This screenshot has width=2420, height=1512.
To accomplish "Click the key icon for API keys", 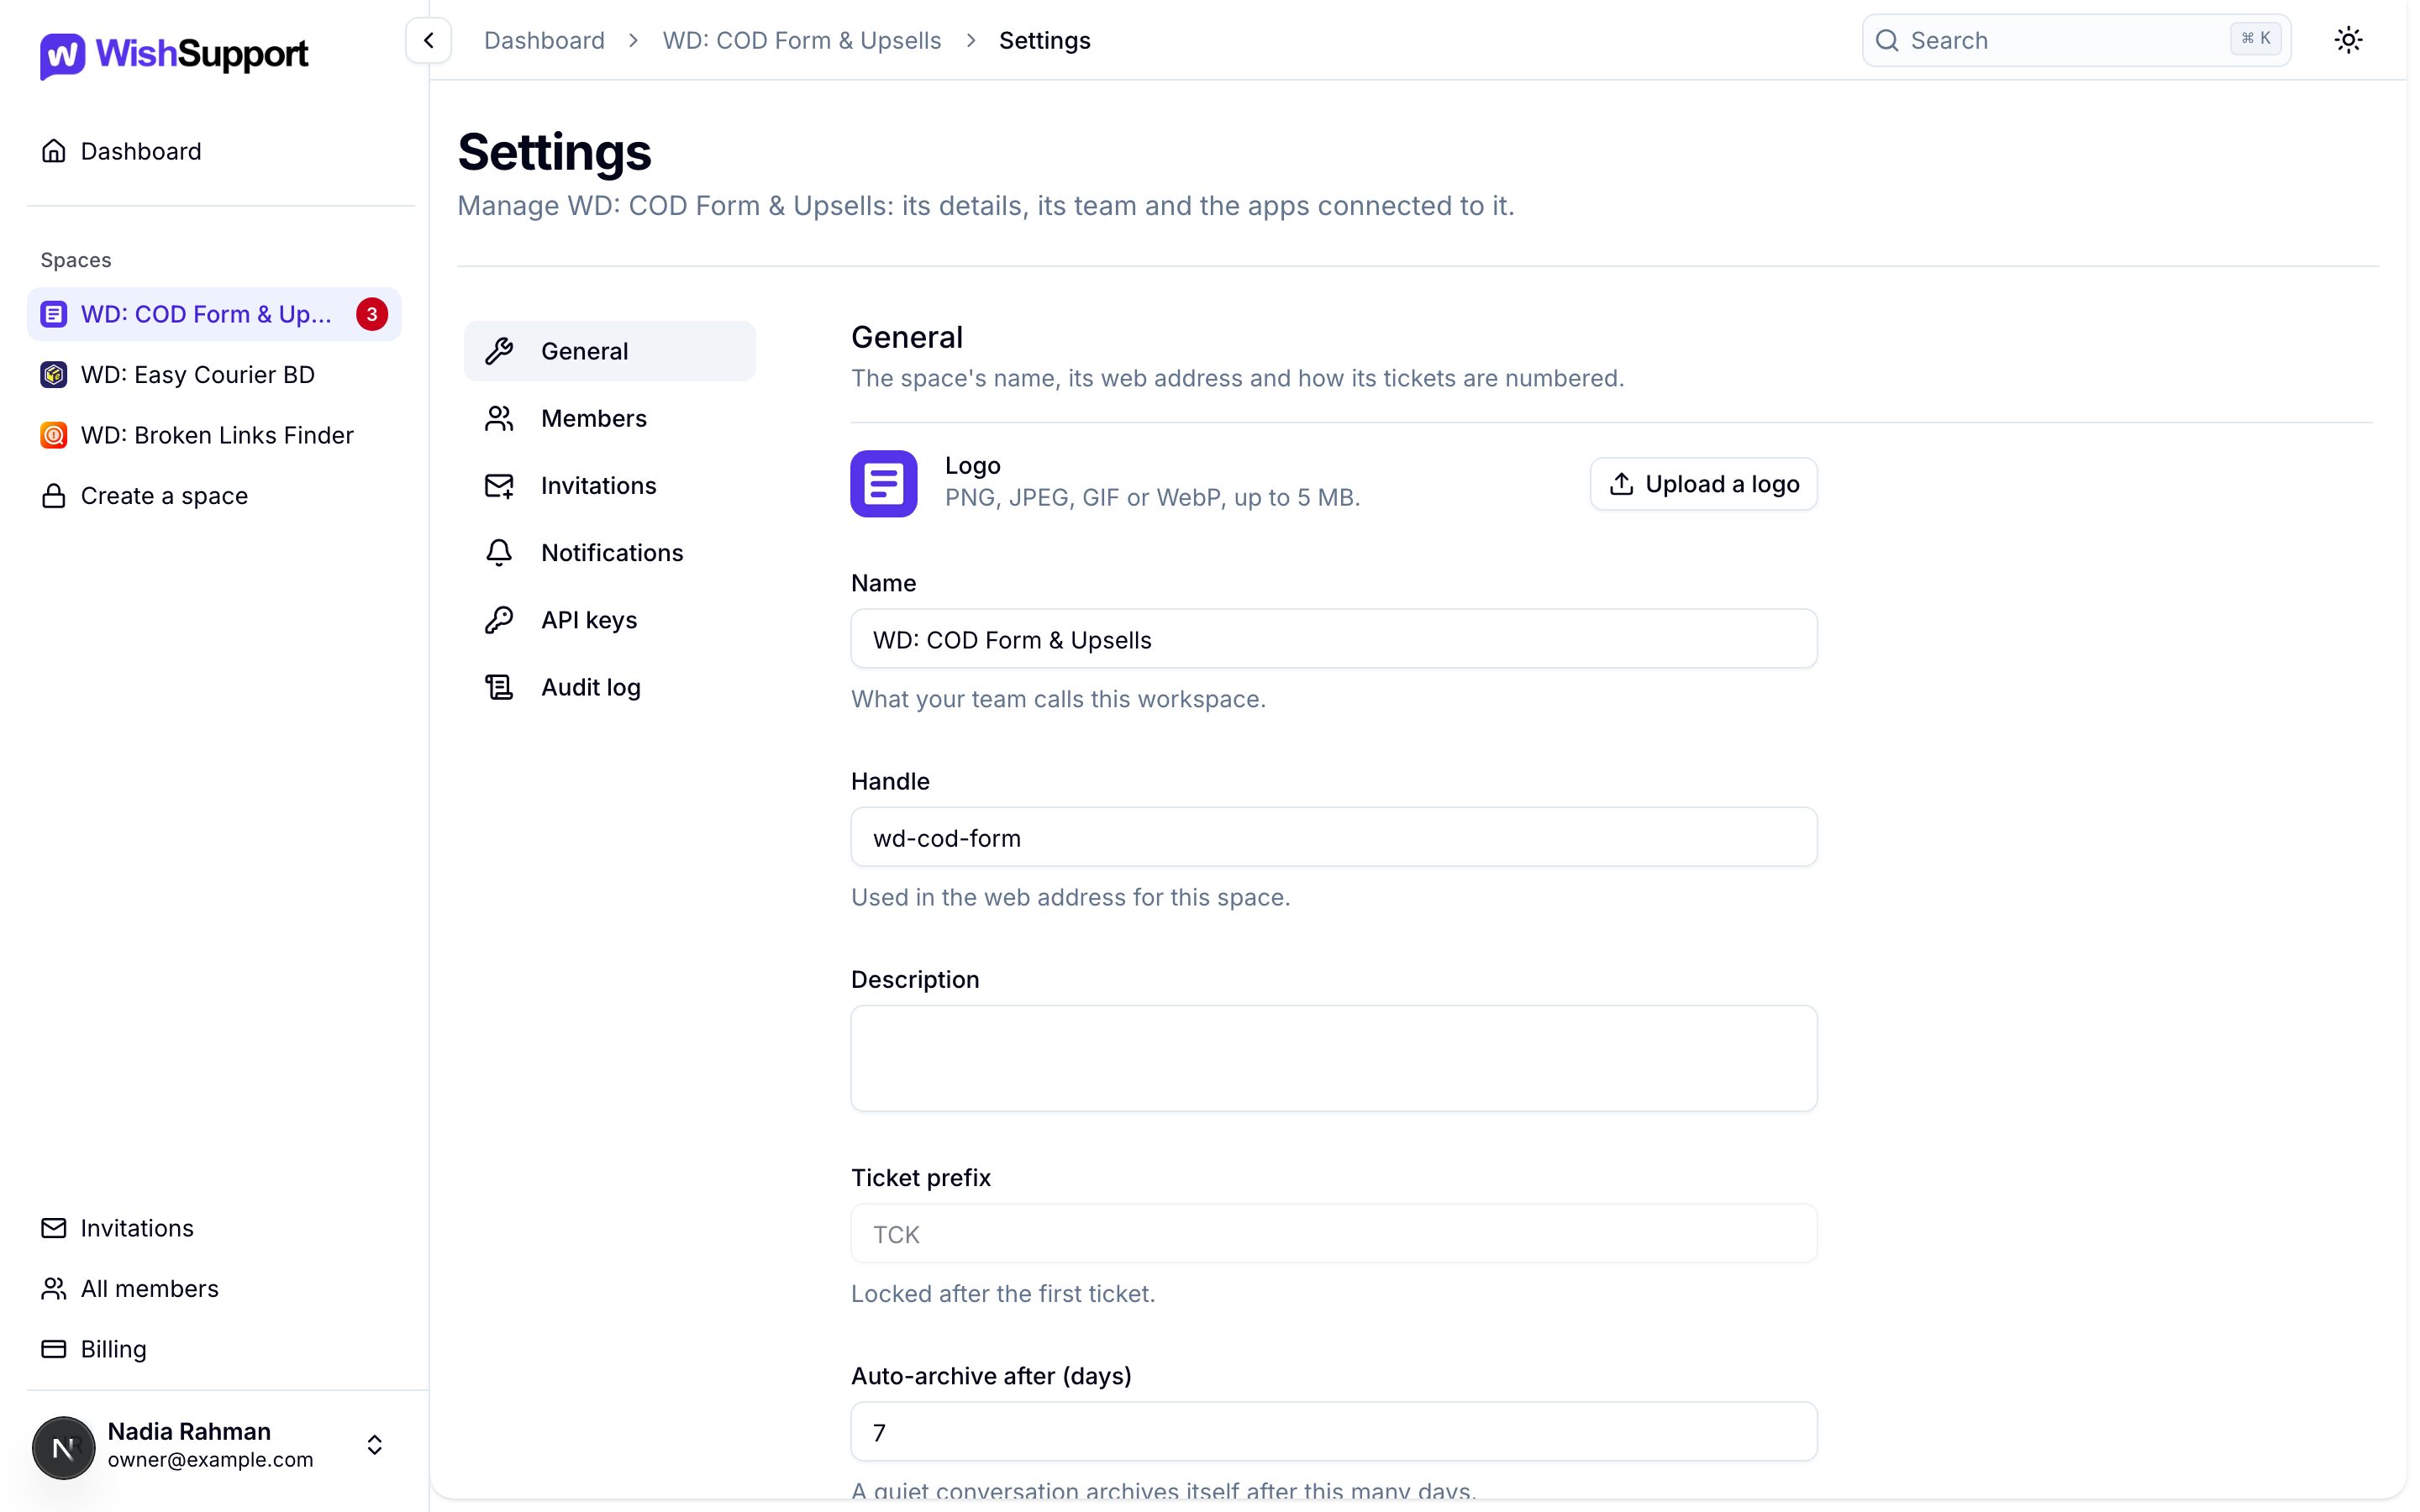I will click(499, 620).
